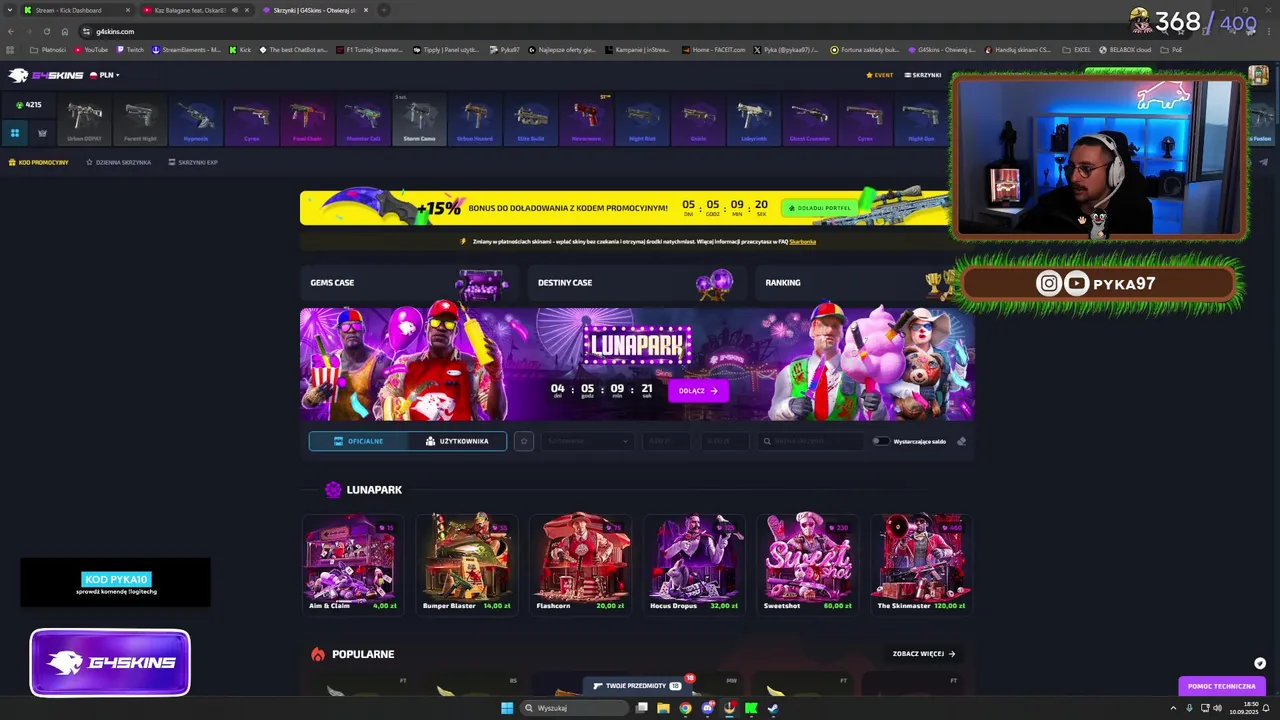The height and width of the screenshot is (720, 1280).
Task: Open the Hypnosis skin drop
Action: [x=196, y=121]
